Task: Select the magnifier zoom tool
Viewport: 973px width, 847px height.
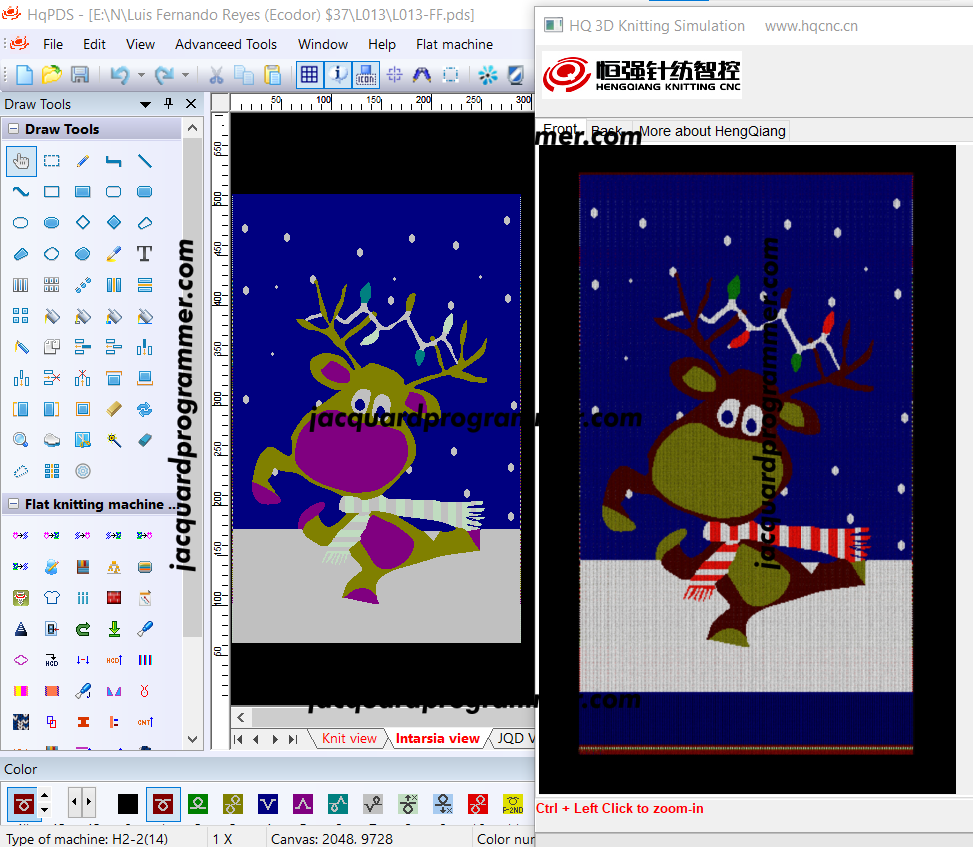Action: [x=21, y=440]
